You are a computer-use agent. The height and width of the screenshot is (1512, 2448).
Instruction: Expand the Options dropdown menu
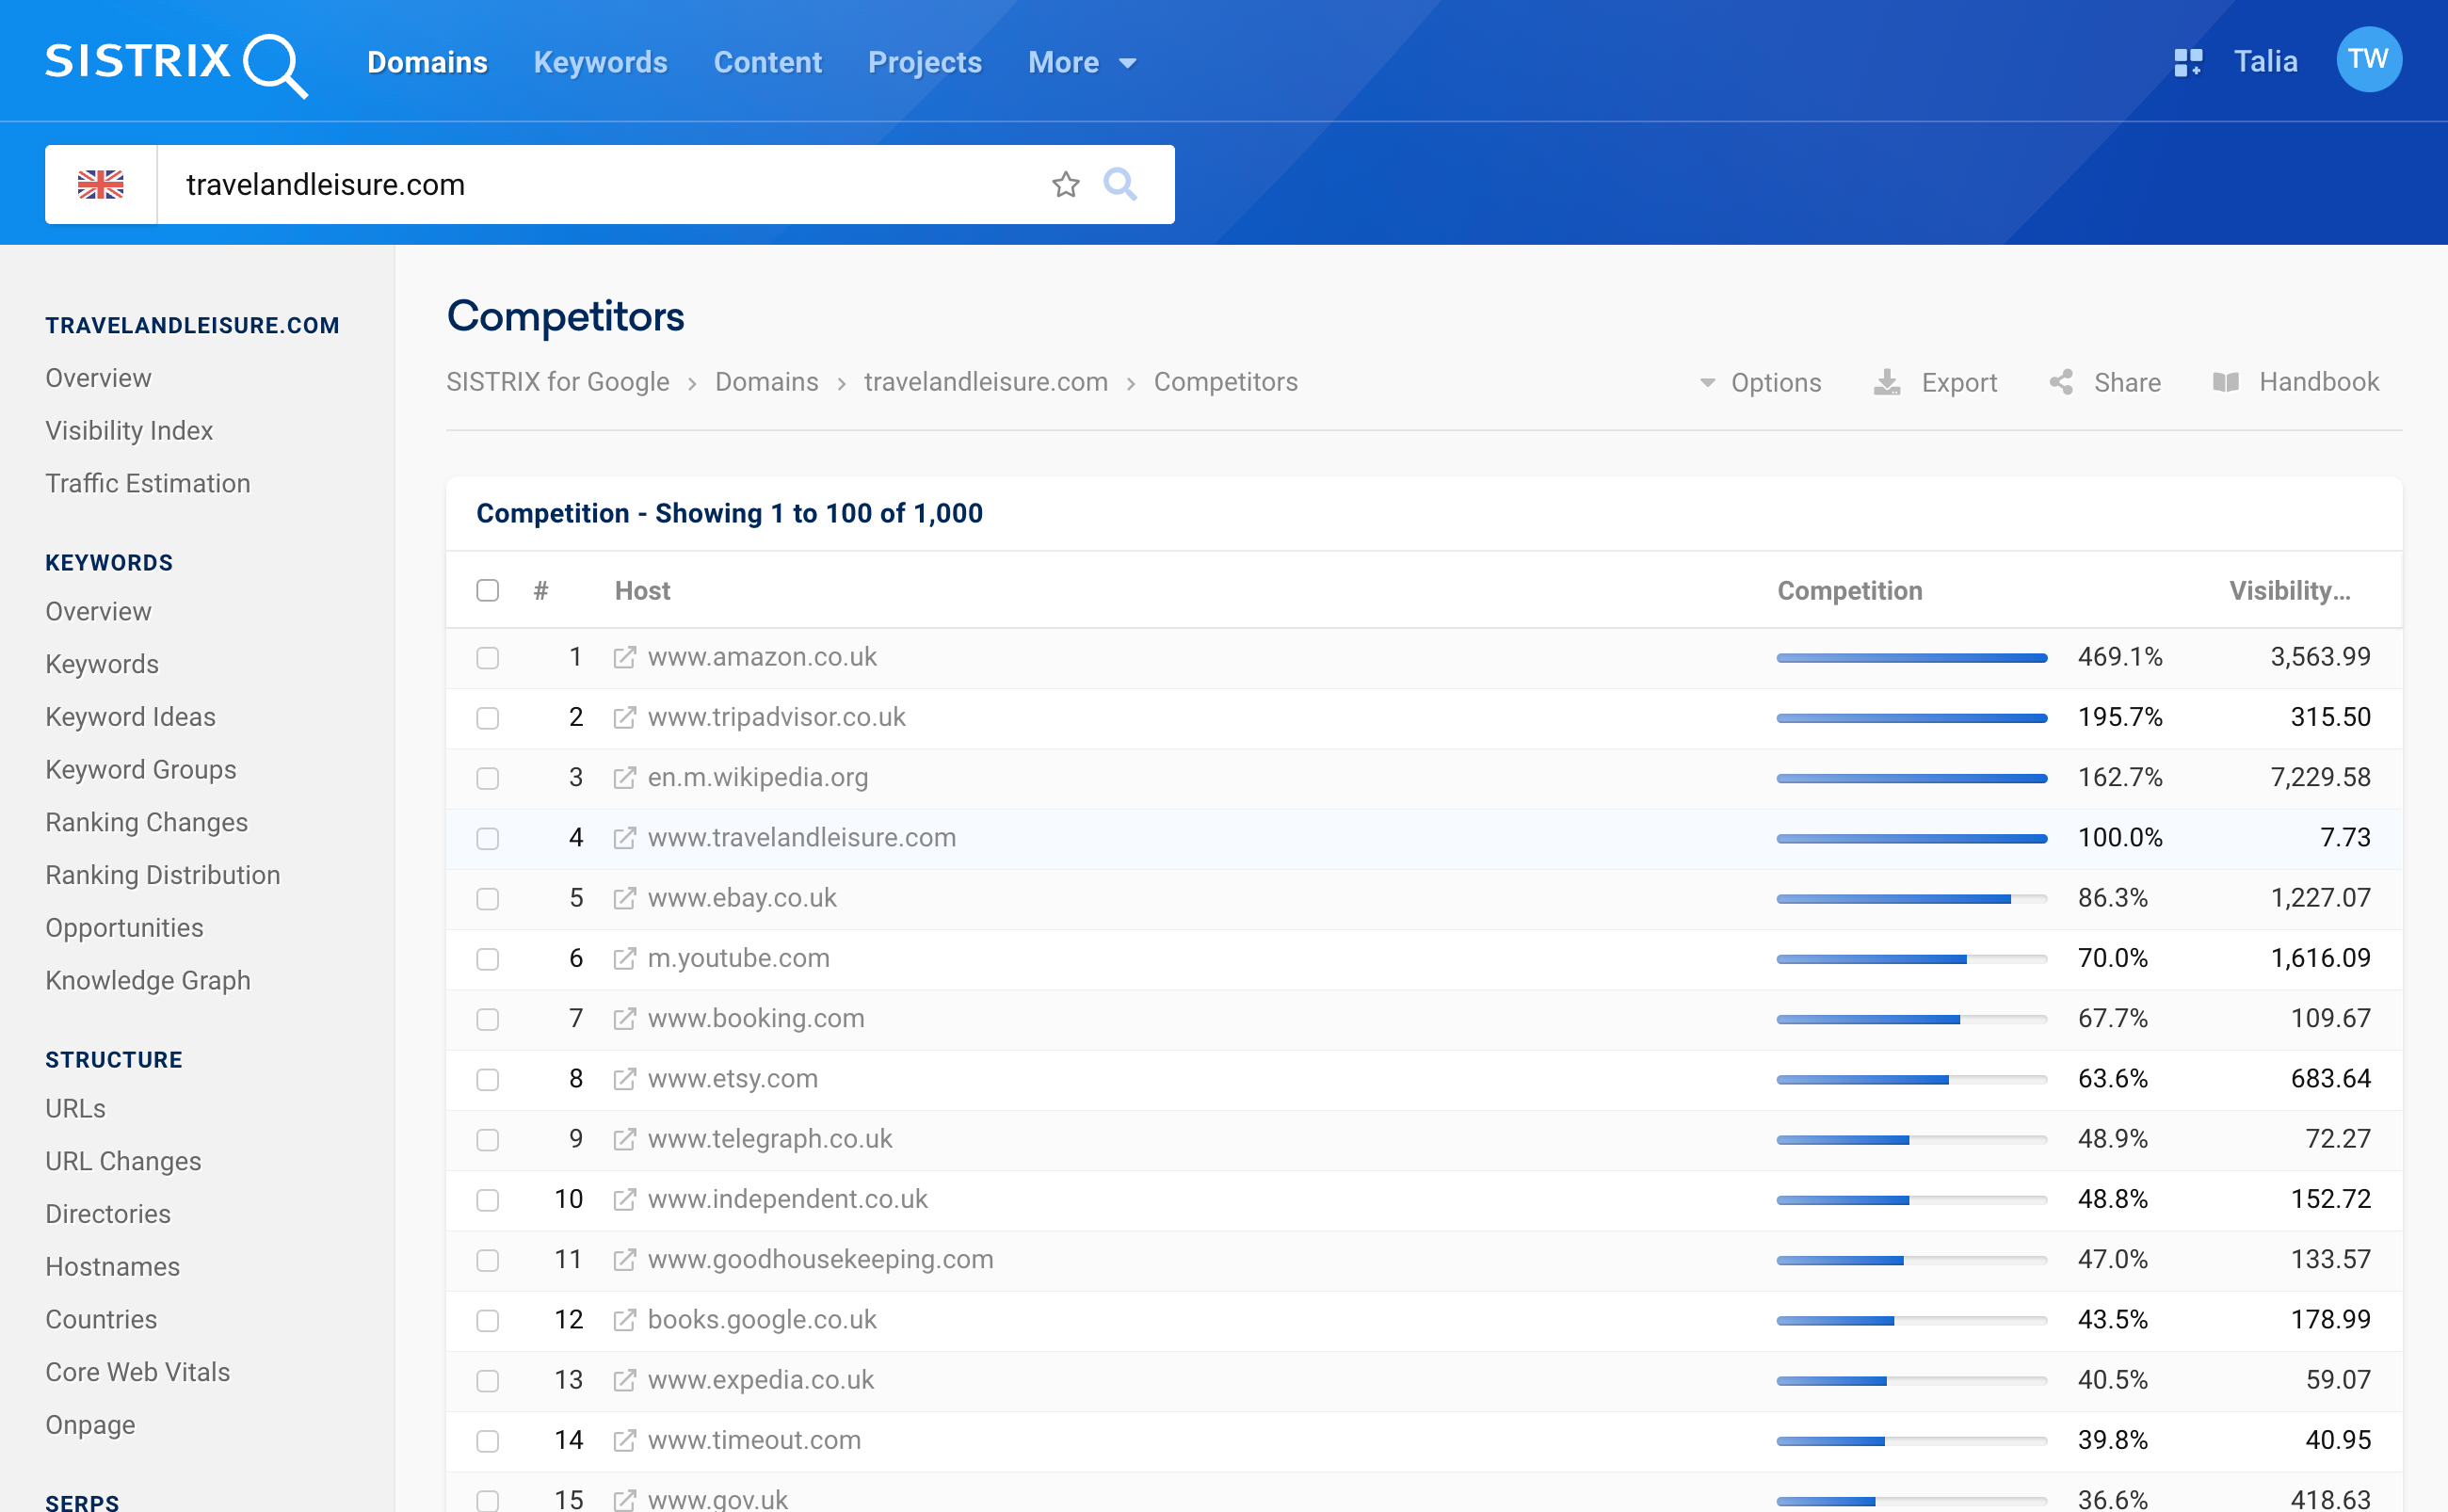[1761, 381]
